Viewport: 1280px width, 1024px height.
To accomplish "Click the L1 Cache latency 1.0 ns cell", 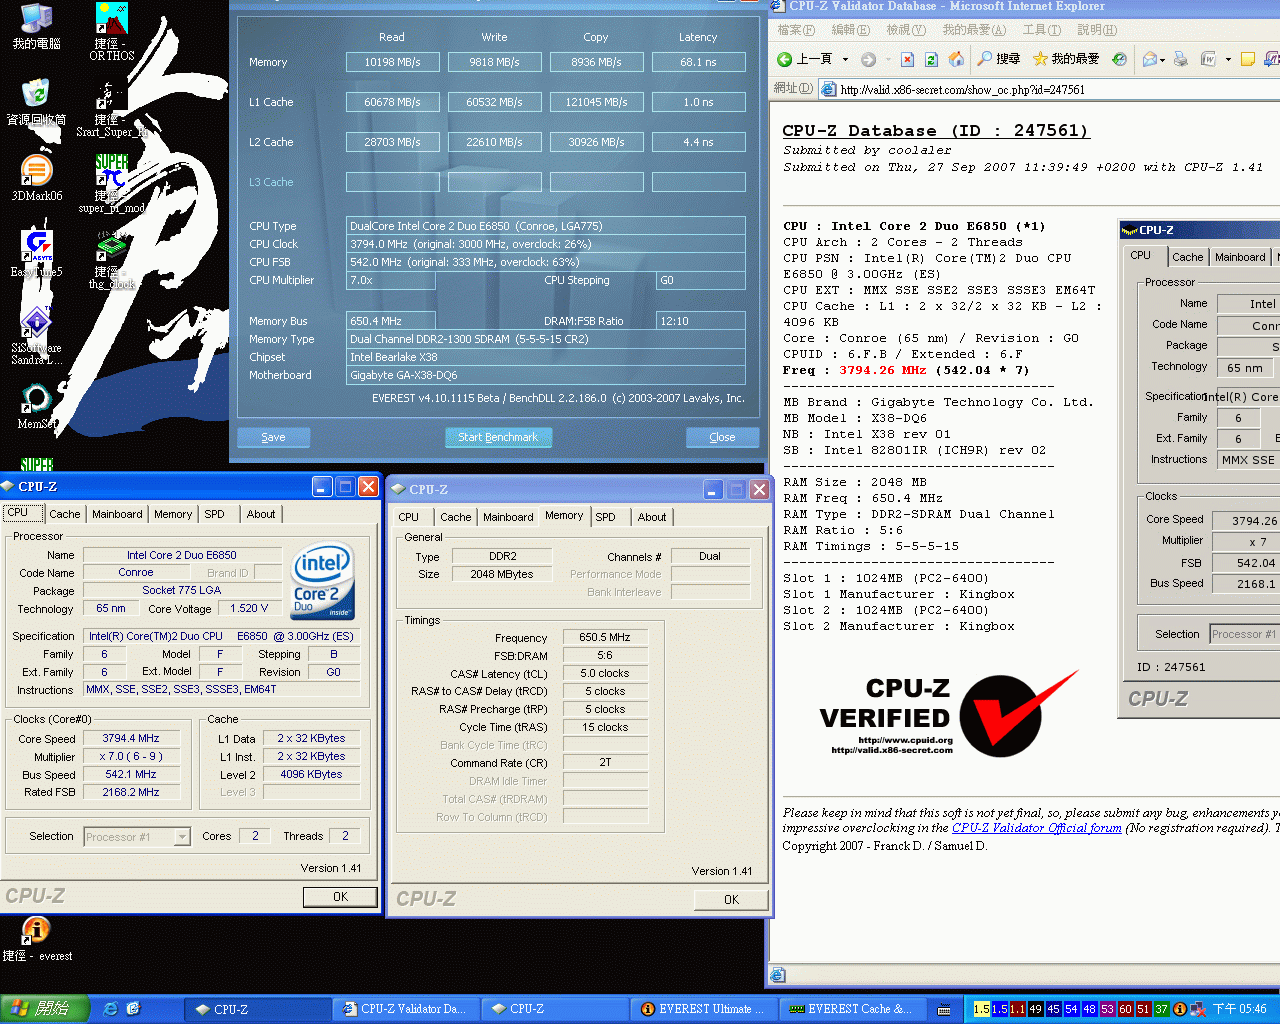I will [698, 102].
